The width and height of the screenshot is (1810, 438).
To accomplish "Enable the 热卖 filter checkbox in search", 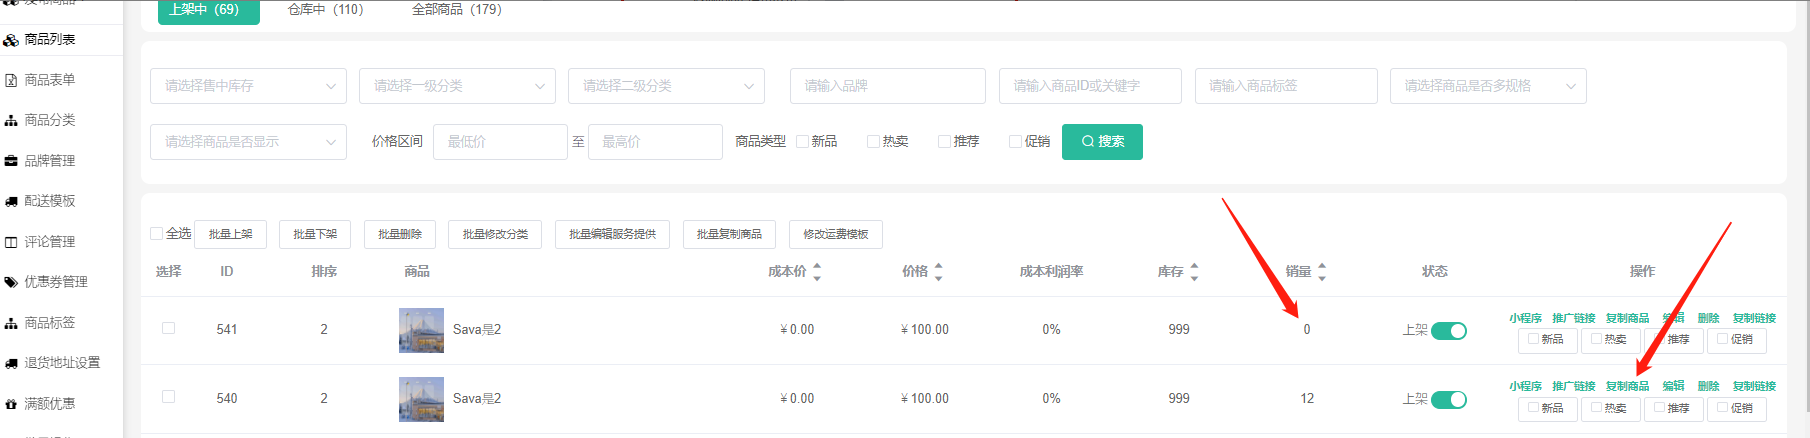I will click(x=873, y=142).
